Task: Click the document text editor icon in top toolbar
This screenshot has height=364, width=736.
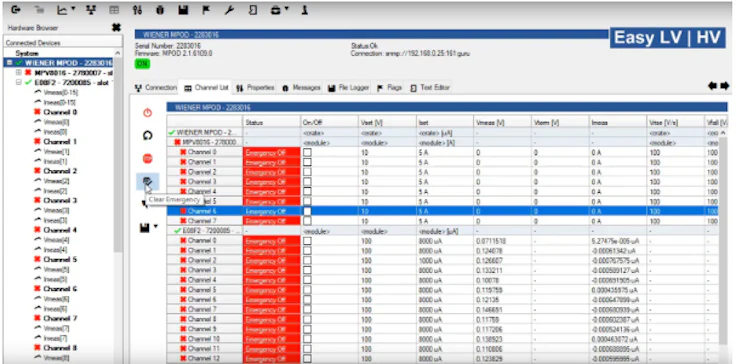Action: pos(253,10)
